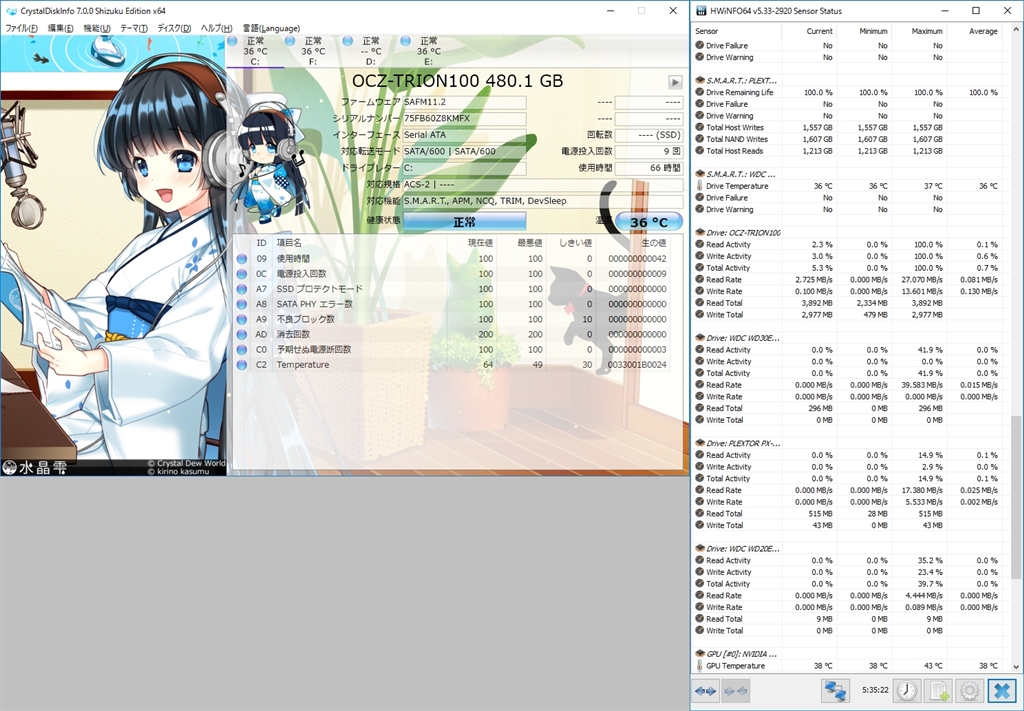Click the Drive: PLEXTOR PX group icon

tap(699, 443)
